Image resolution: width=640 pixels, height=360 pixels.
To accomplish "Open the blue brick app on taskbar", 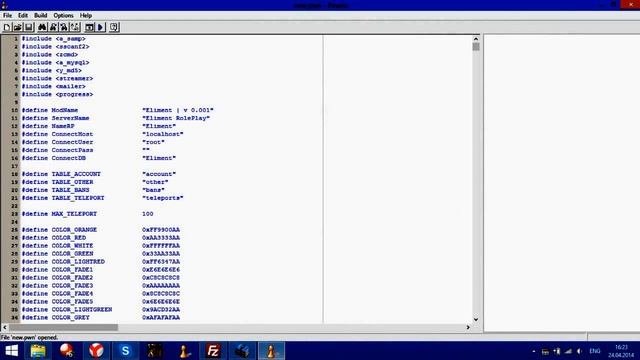I will [242, 351].
